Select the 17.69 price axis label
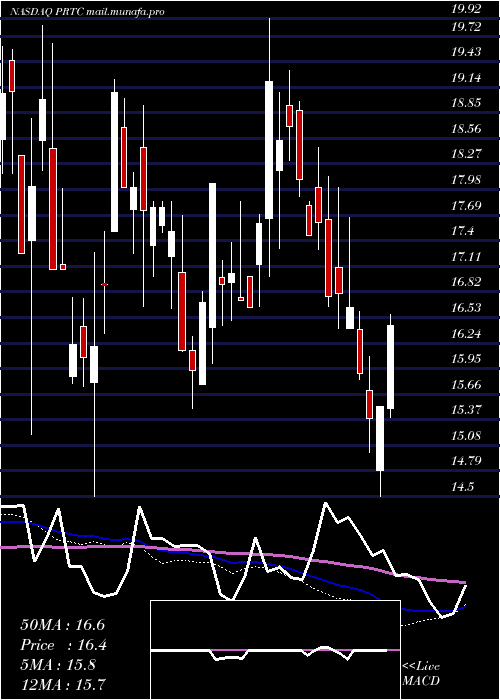 [466, 206]
